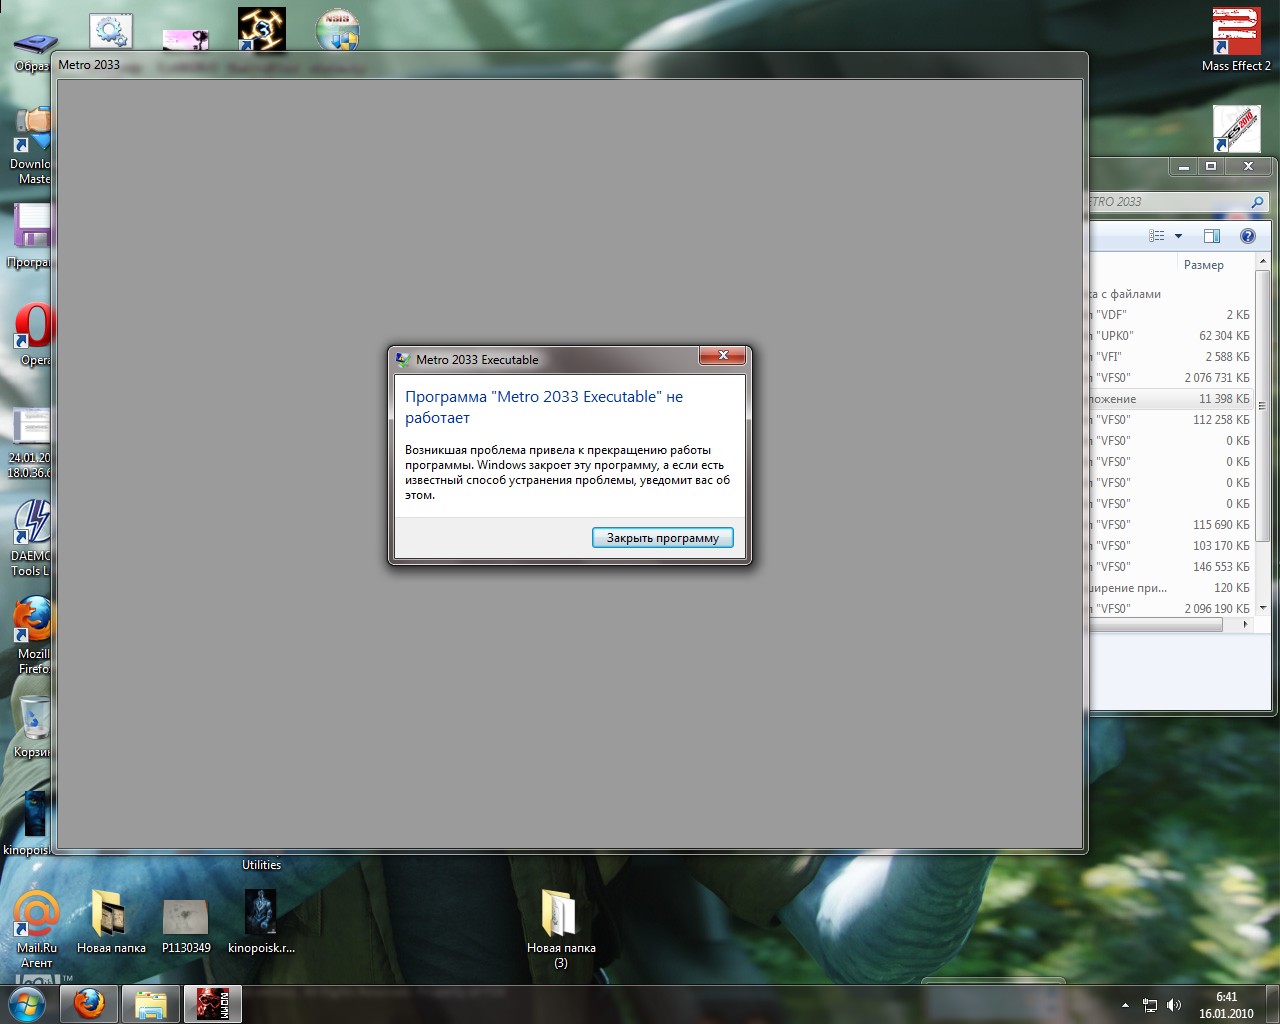Toggle the preview pane in Explorer
Image resolution: width=1280 pixels, height=1024 pixels.
pyautogui.click(x=1212, y=236)
